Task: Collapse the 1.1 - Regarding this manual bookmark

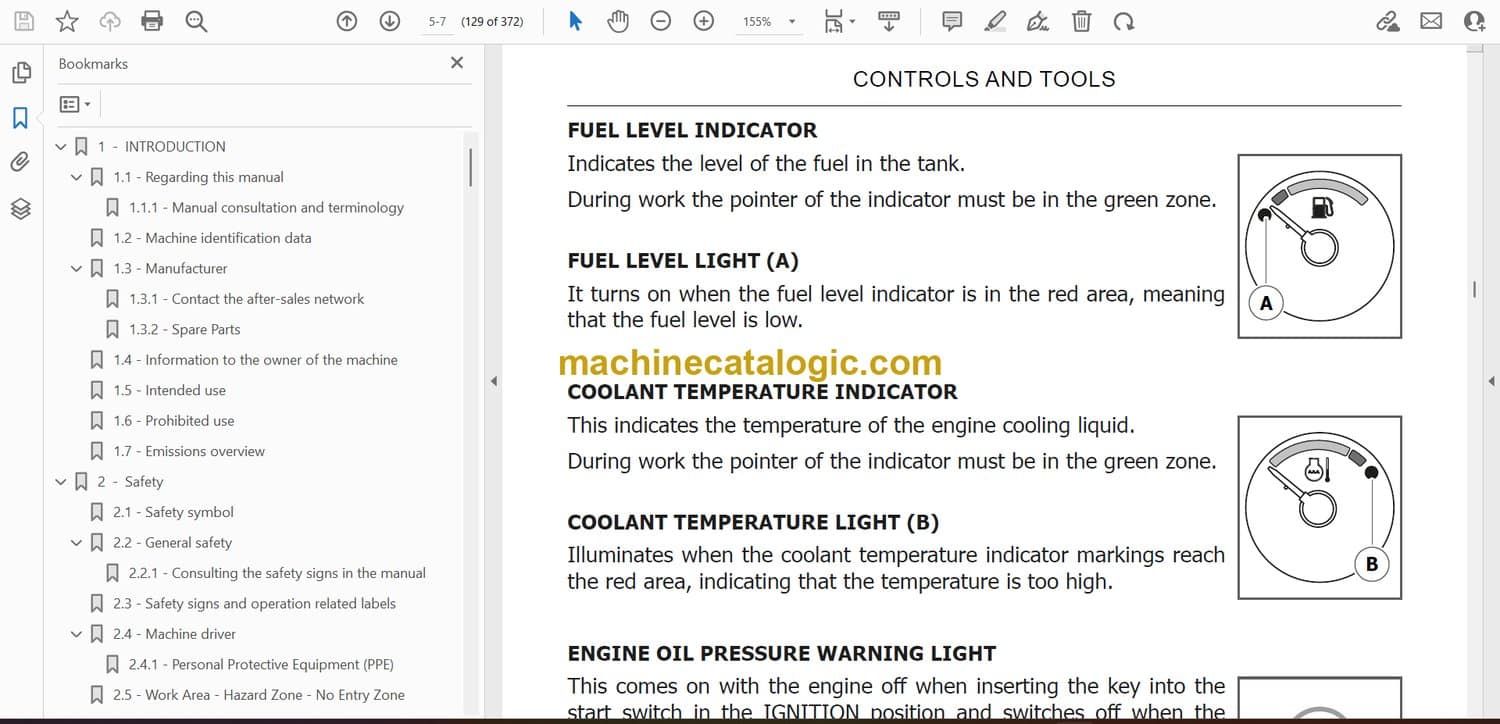Action: point(77,177)
